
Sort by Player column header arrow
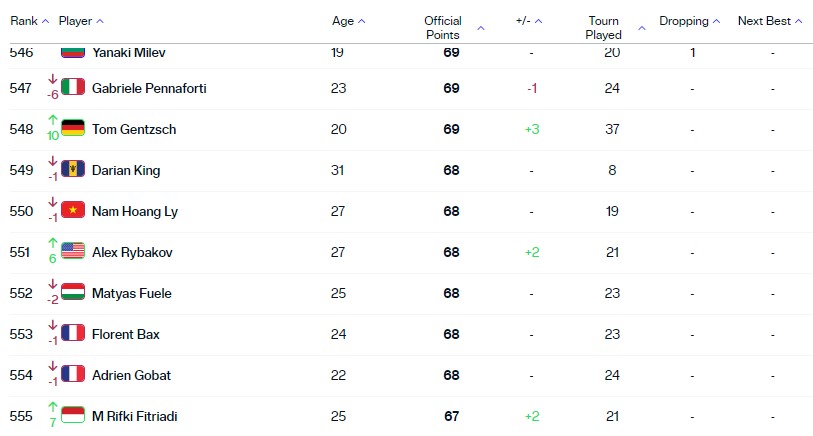coord(100,21)
